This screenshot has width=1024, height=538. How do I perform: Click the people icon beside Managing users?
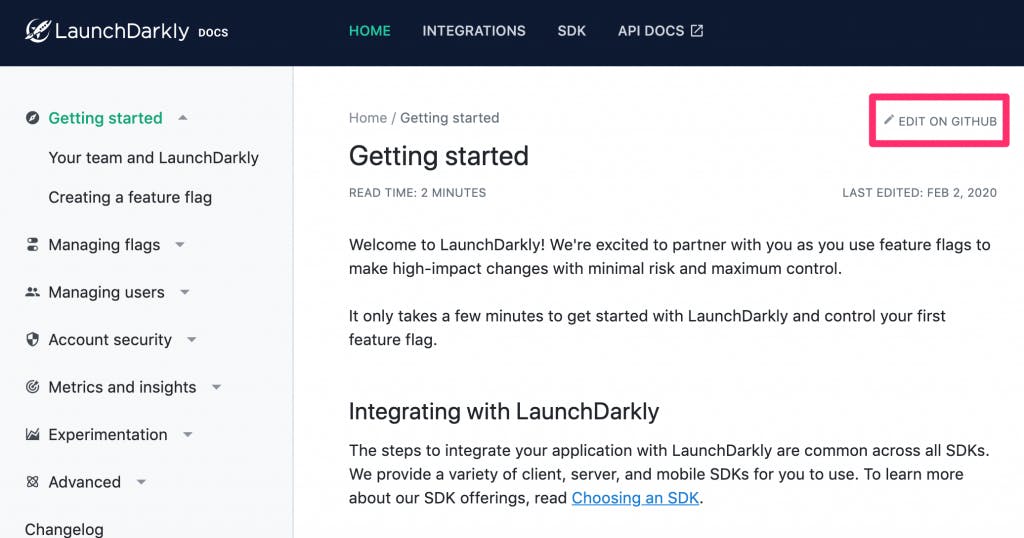tap(32, 293)
